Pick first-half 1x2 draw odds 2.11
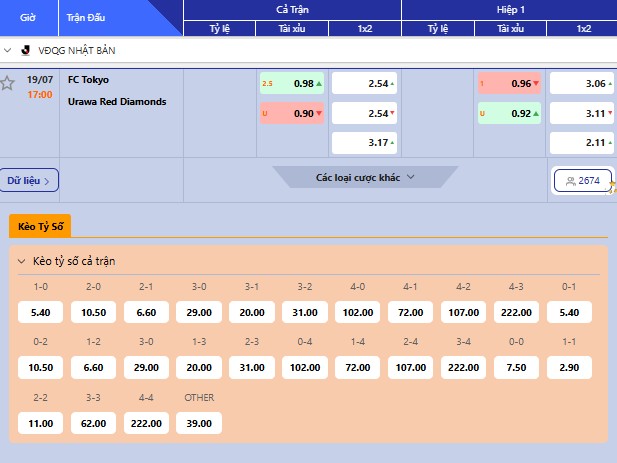617x463 pixels. tap(582, 142)
